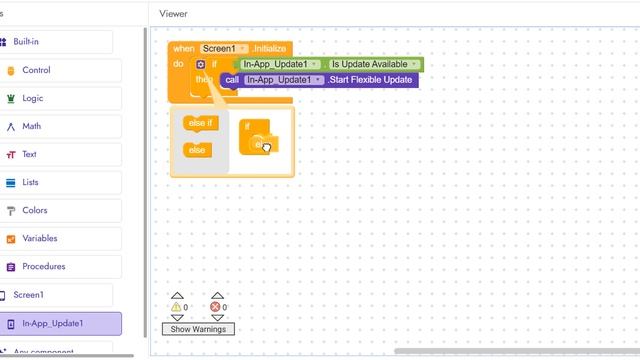Click the Colors drawer paint roller icon
The height and width of the screenshot is (360, 640).
pos(11,211)
